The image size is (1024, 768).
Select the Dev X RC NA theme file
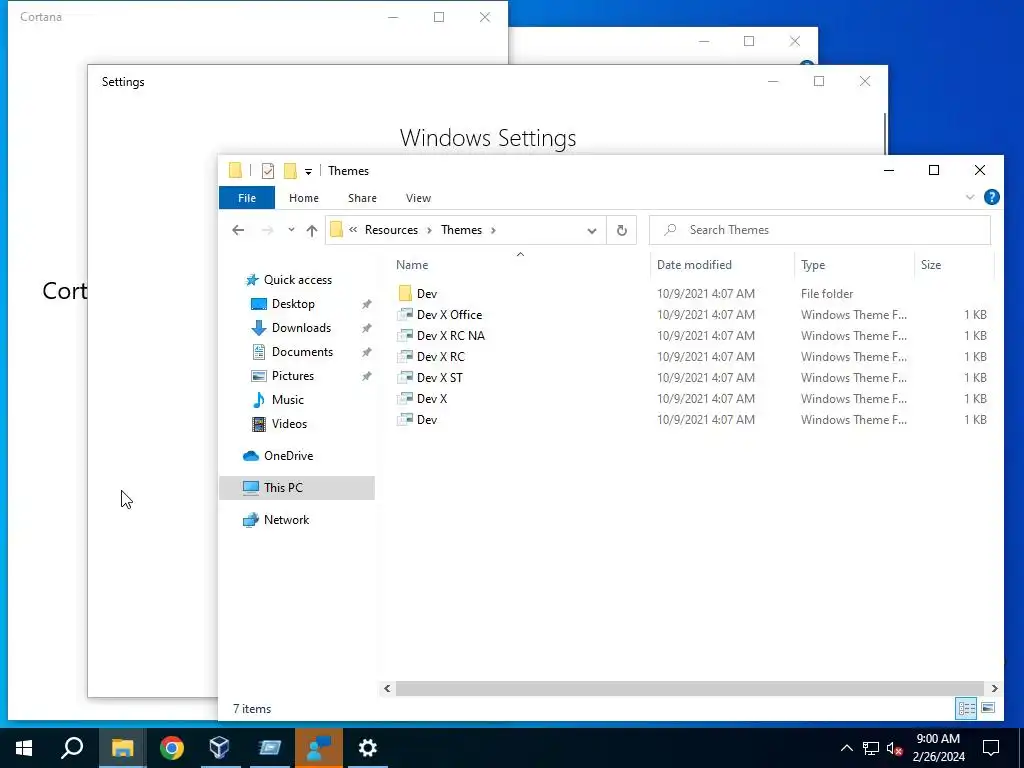click(451, 336)
